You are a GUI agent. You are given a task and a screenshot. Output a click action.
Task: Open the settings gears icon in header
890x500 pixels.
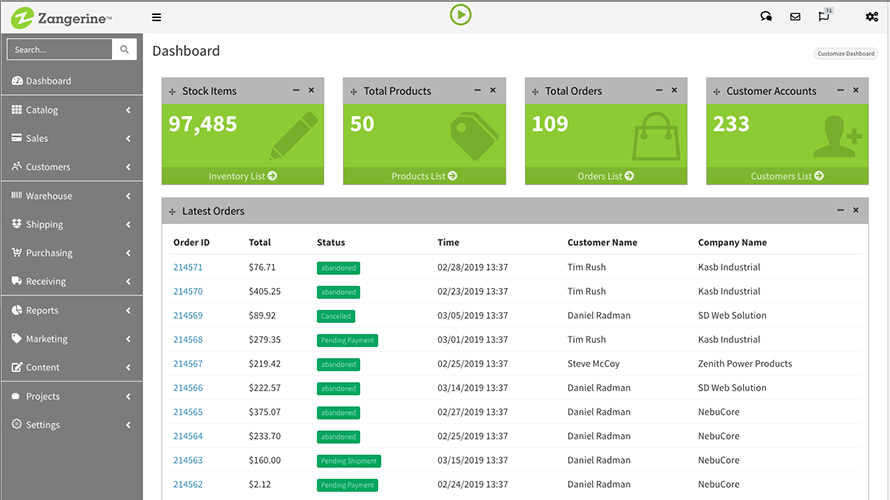[x=872, y=17]
